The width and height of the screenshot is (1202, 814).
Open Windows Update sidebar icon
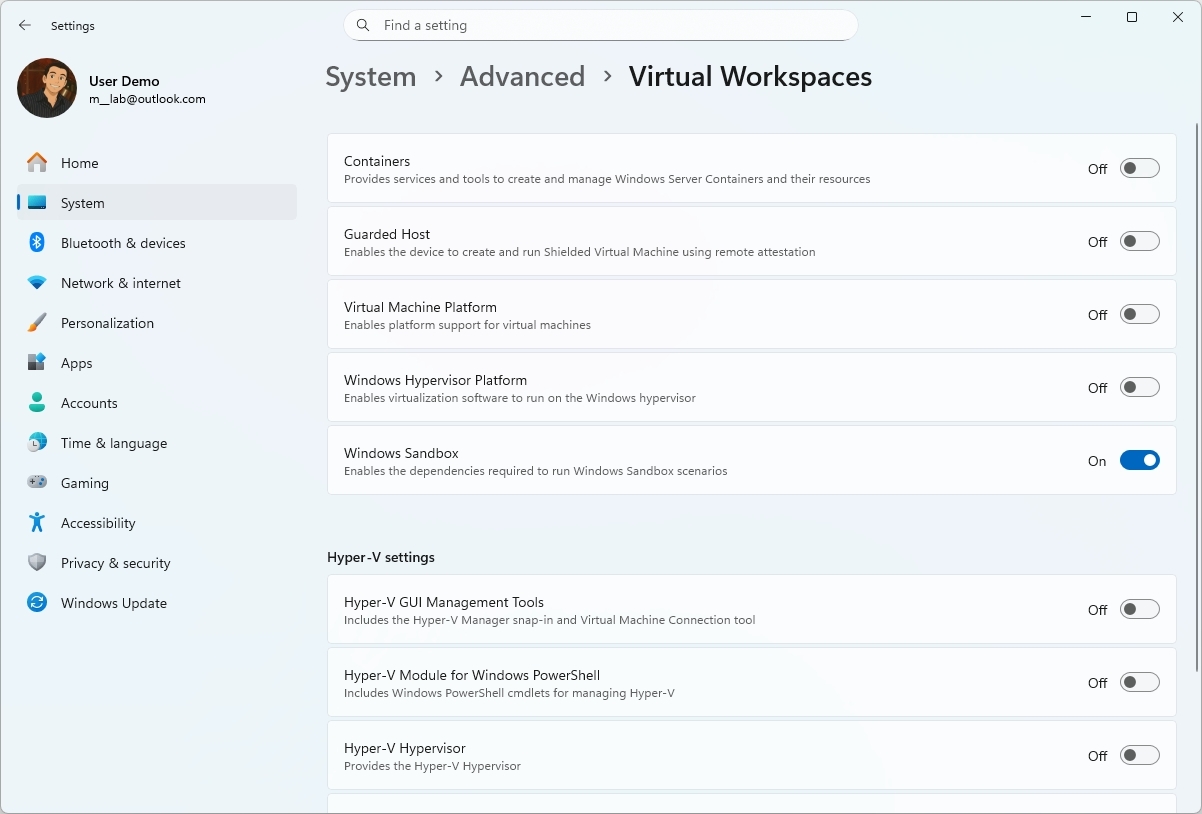pos(37,603)
